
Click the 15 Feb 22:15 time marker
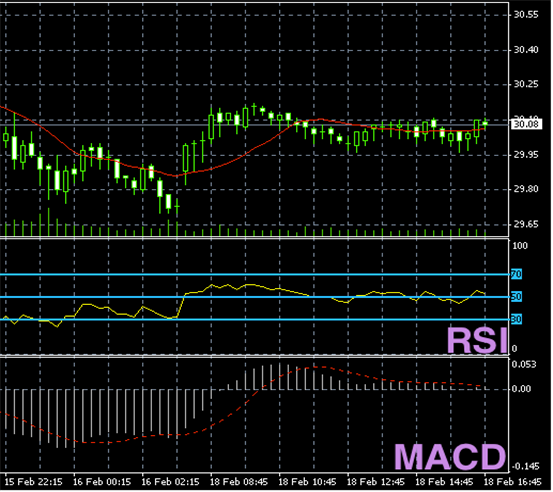pyautogui.click(x=34, y=482)
